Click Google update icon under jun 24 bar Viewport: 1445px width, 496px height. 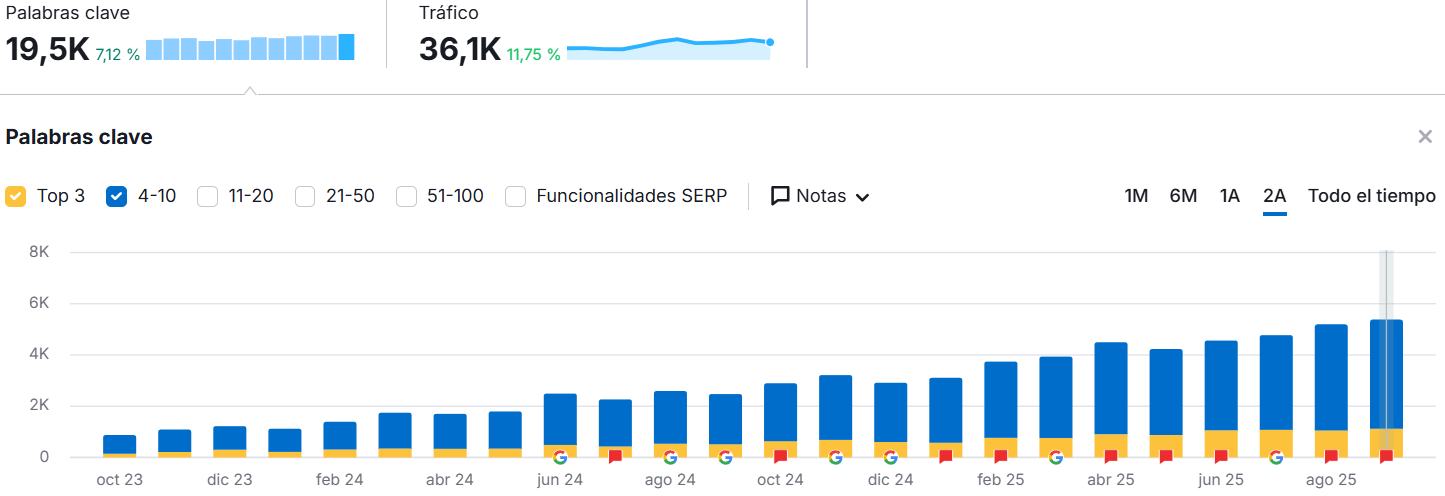[560, 457]
